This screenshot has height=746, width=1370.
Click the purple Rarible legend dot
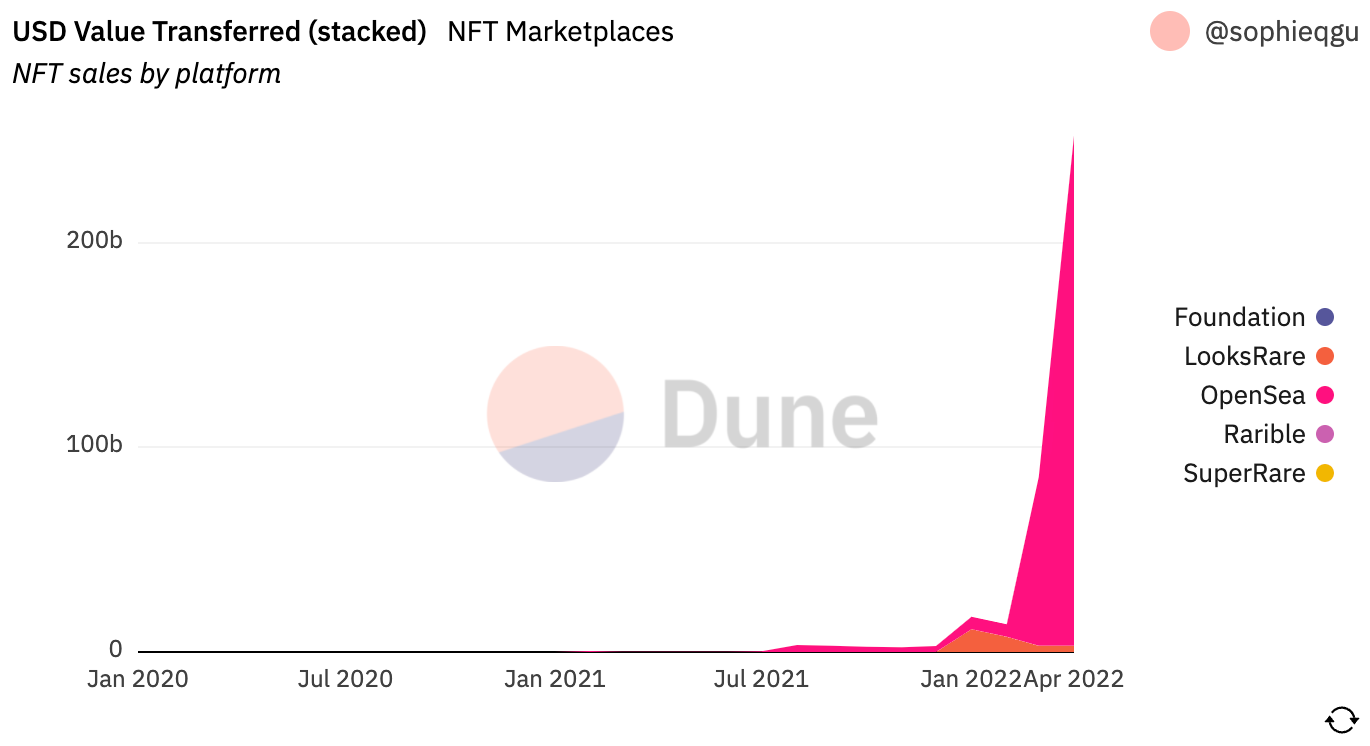tap(1325, 434)
